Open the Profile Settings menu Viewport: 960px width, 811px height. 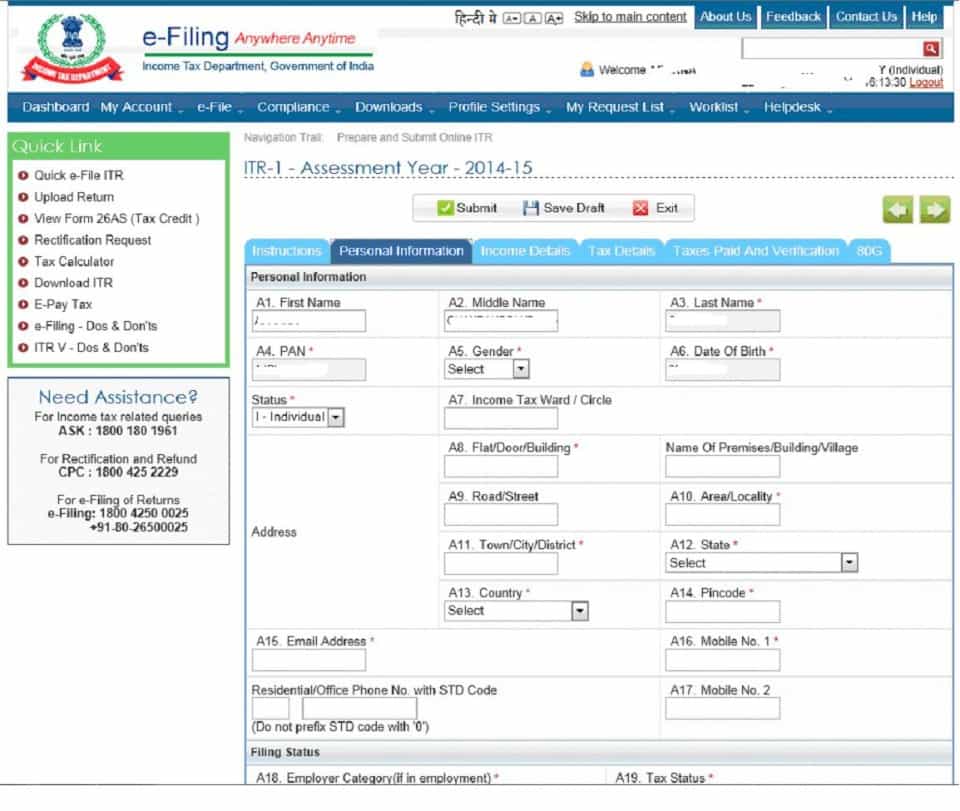pos(499,108)
